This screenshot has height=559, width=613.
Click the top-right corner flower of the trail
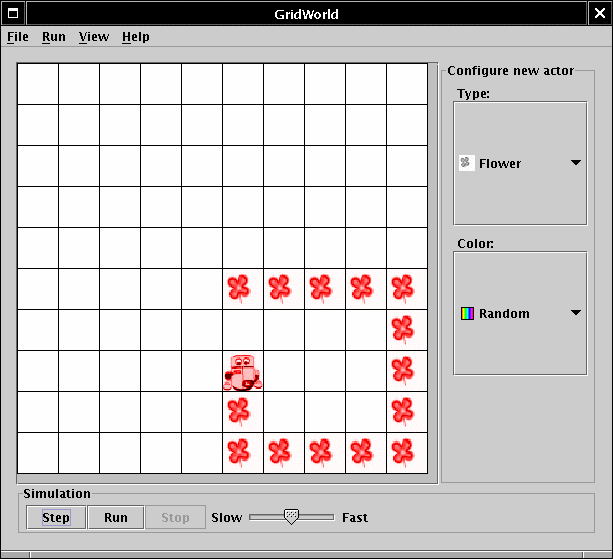[403, 289]
